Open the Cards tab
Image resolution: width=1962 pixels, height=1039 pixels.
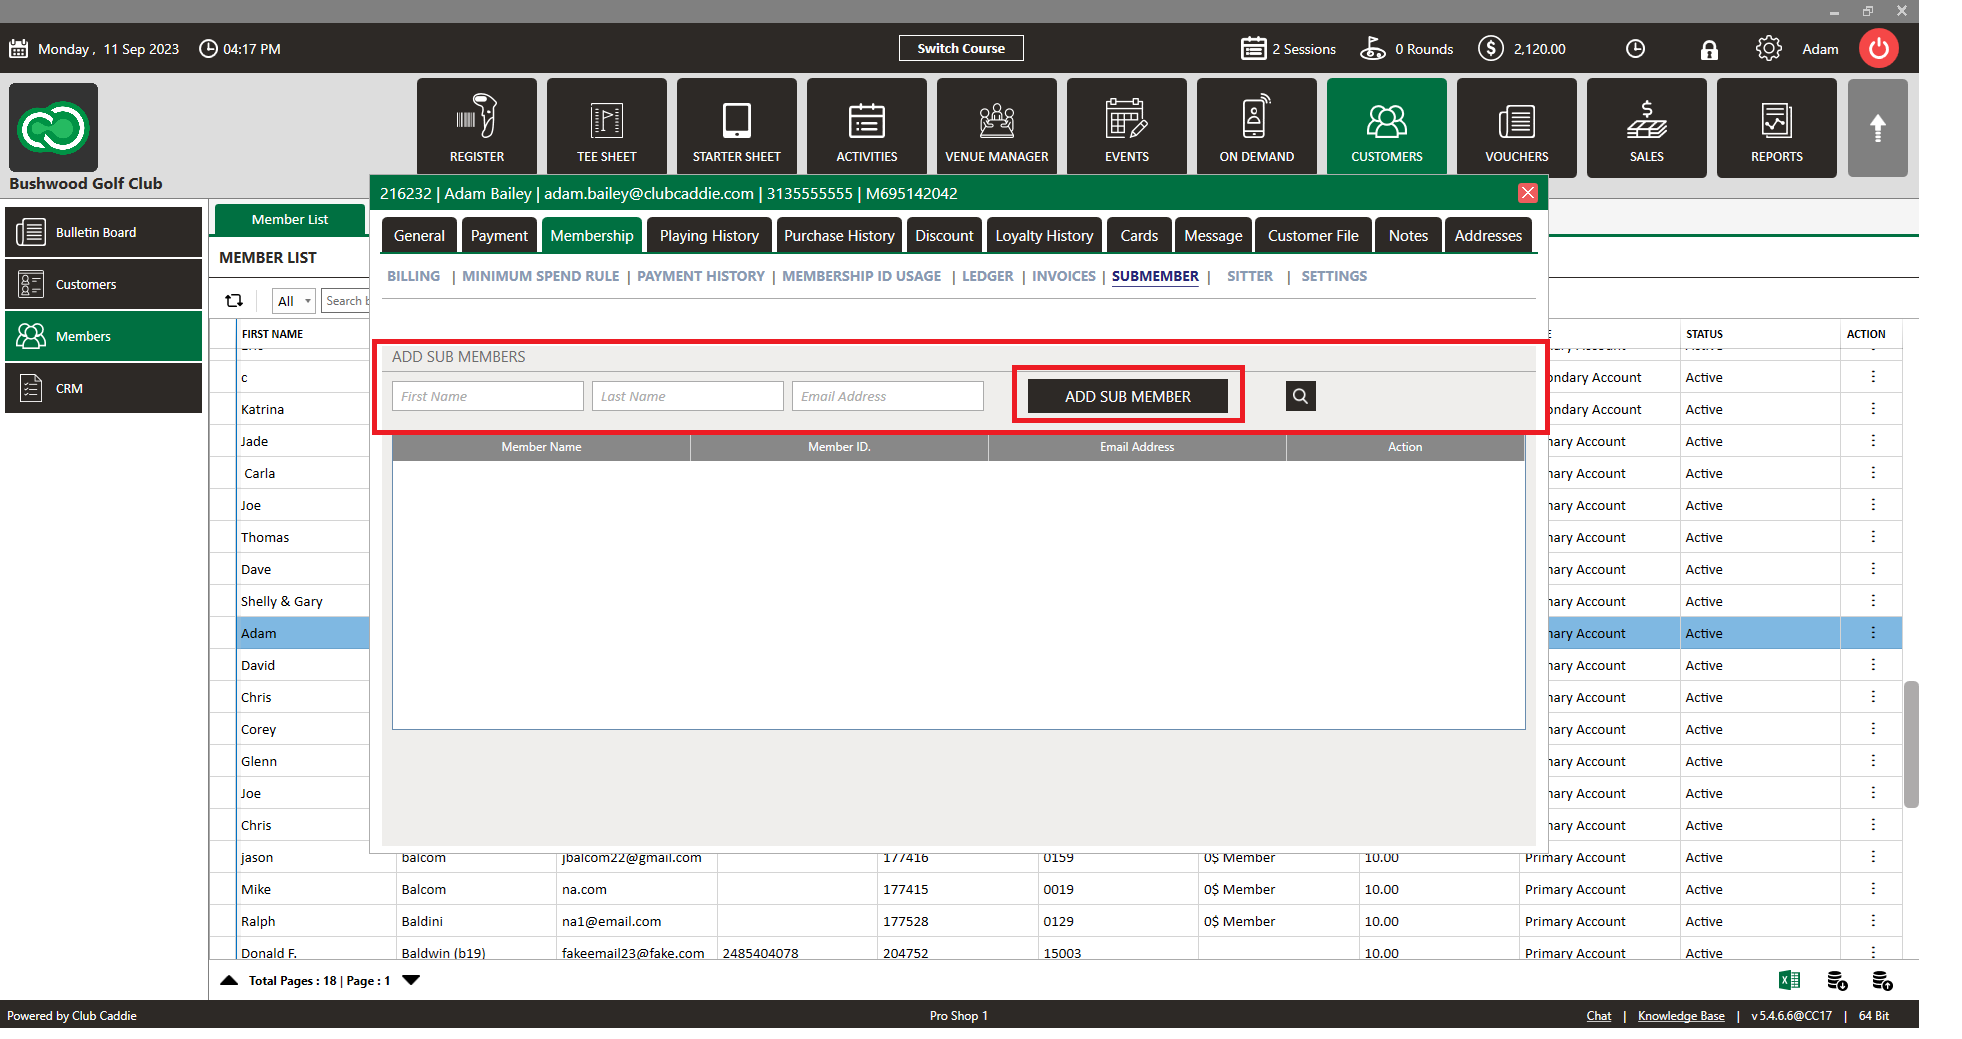coord(1139,235)
